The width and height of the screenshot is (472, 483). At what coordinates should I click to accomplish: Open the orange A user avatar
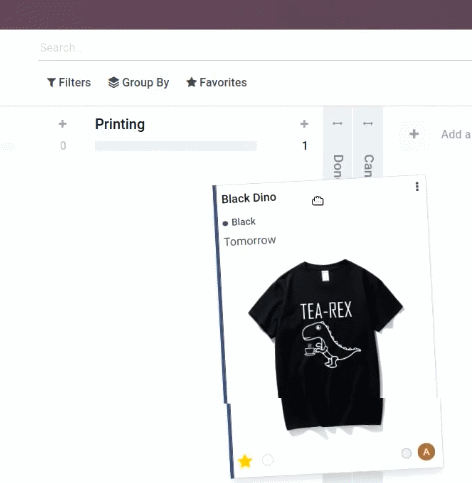(426, 452)
